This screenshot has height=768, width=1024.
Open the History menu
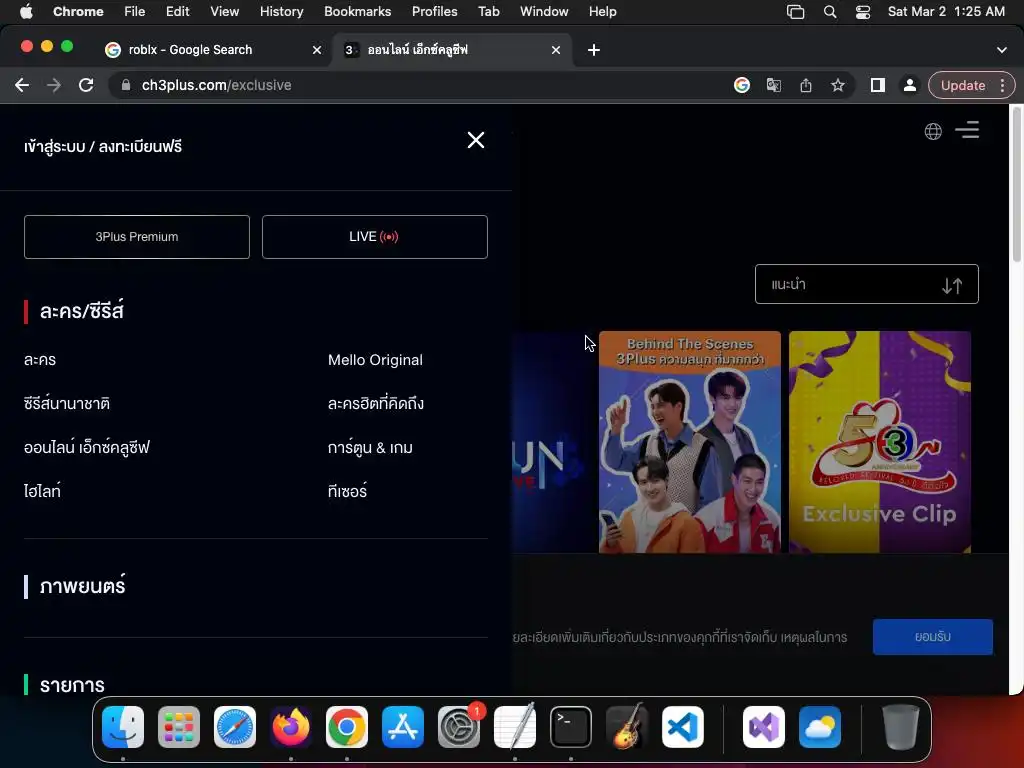[x=281, y=11]
